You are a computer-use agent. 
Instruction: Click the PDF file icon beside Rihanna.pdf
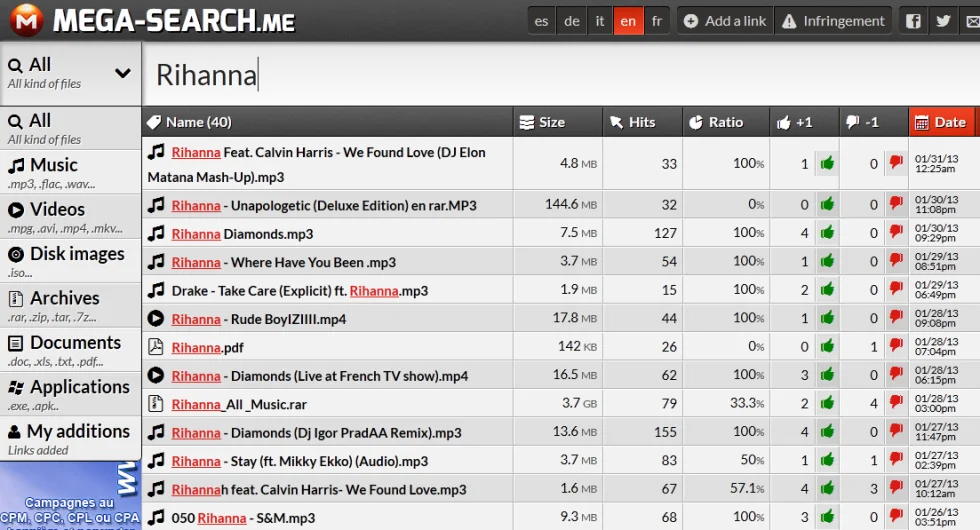coord(156,347)
